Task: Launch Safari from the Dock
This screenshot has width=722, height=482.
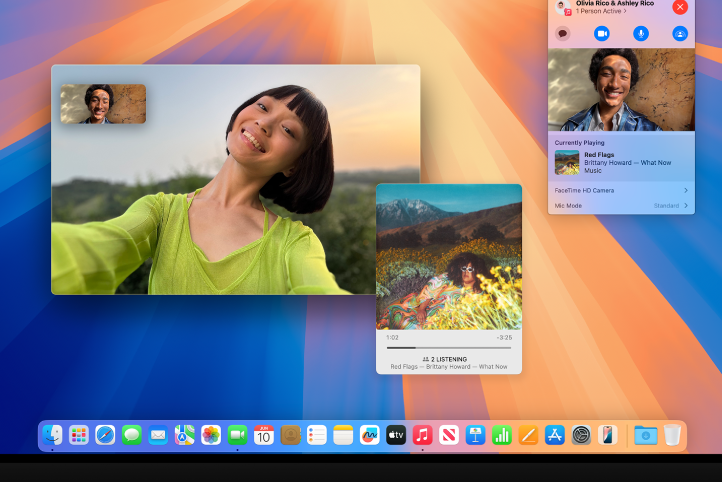Action: [x=105, y=435]
